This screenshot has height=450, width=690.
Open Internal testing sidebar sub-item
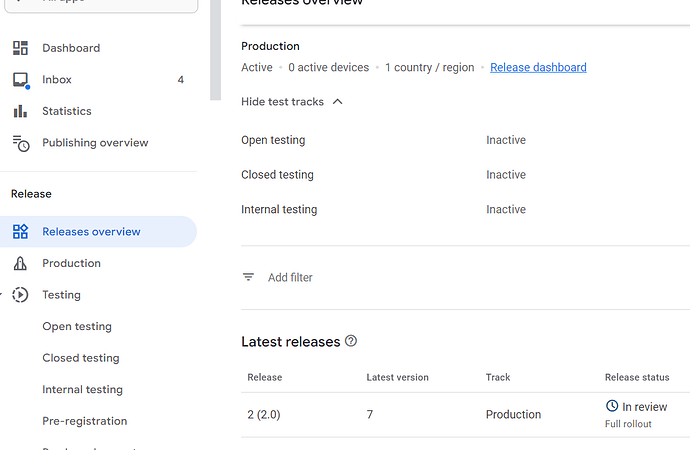click(x=82, y=390)
